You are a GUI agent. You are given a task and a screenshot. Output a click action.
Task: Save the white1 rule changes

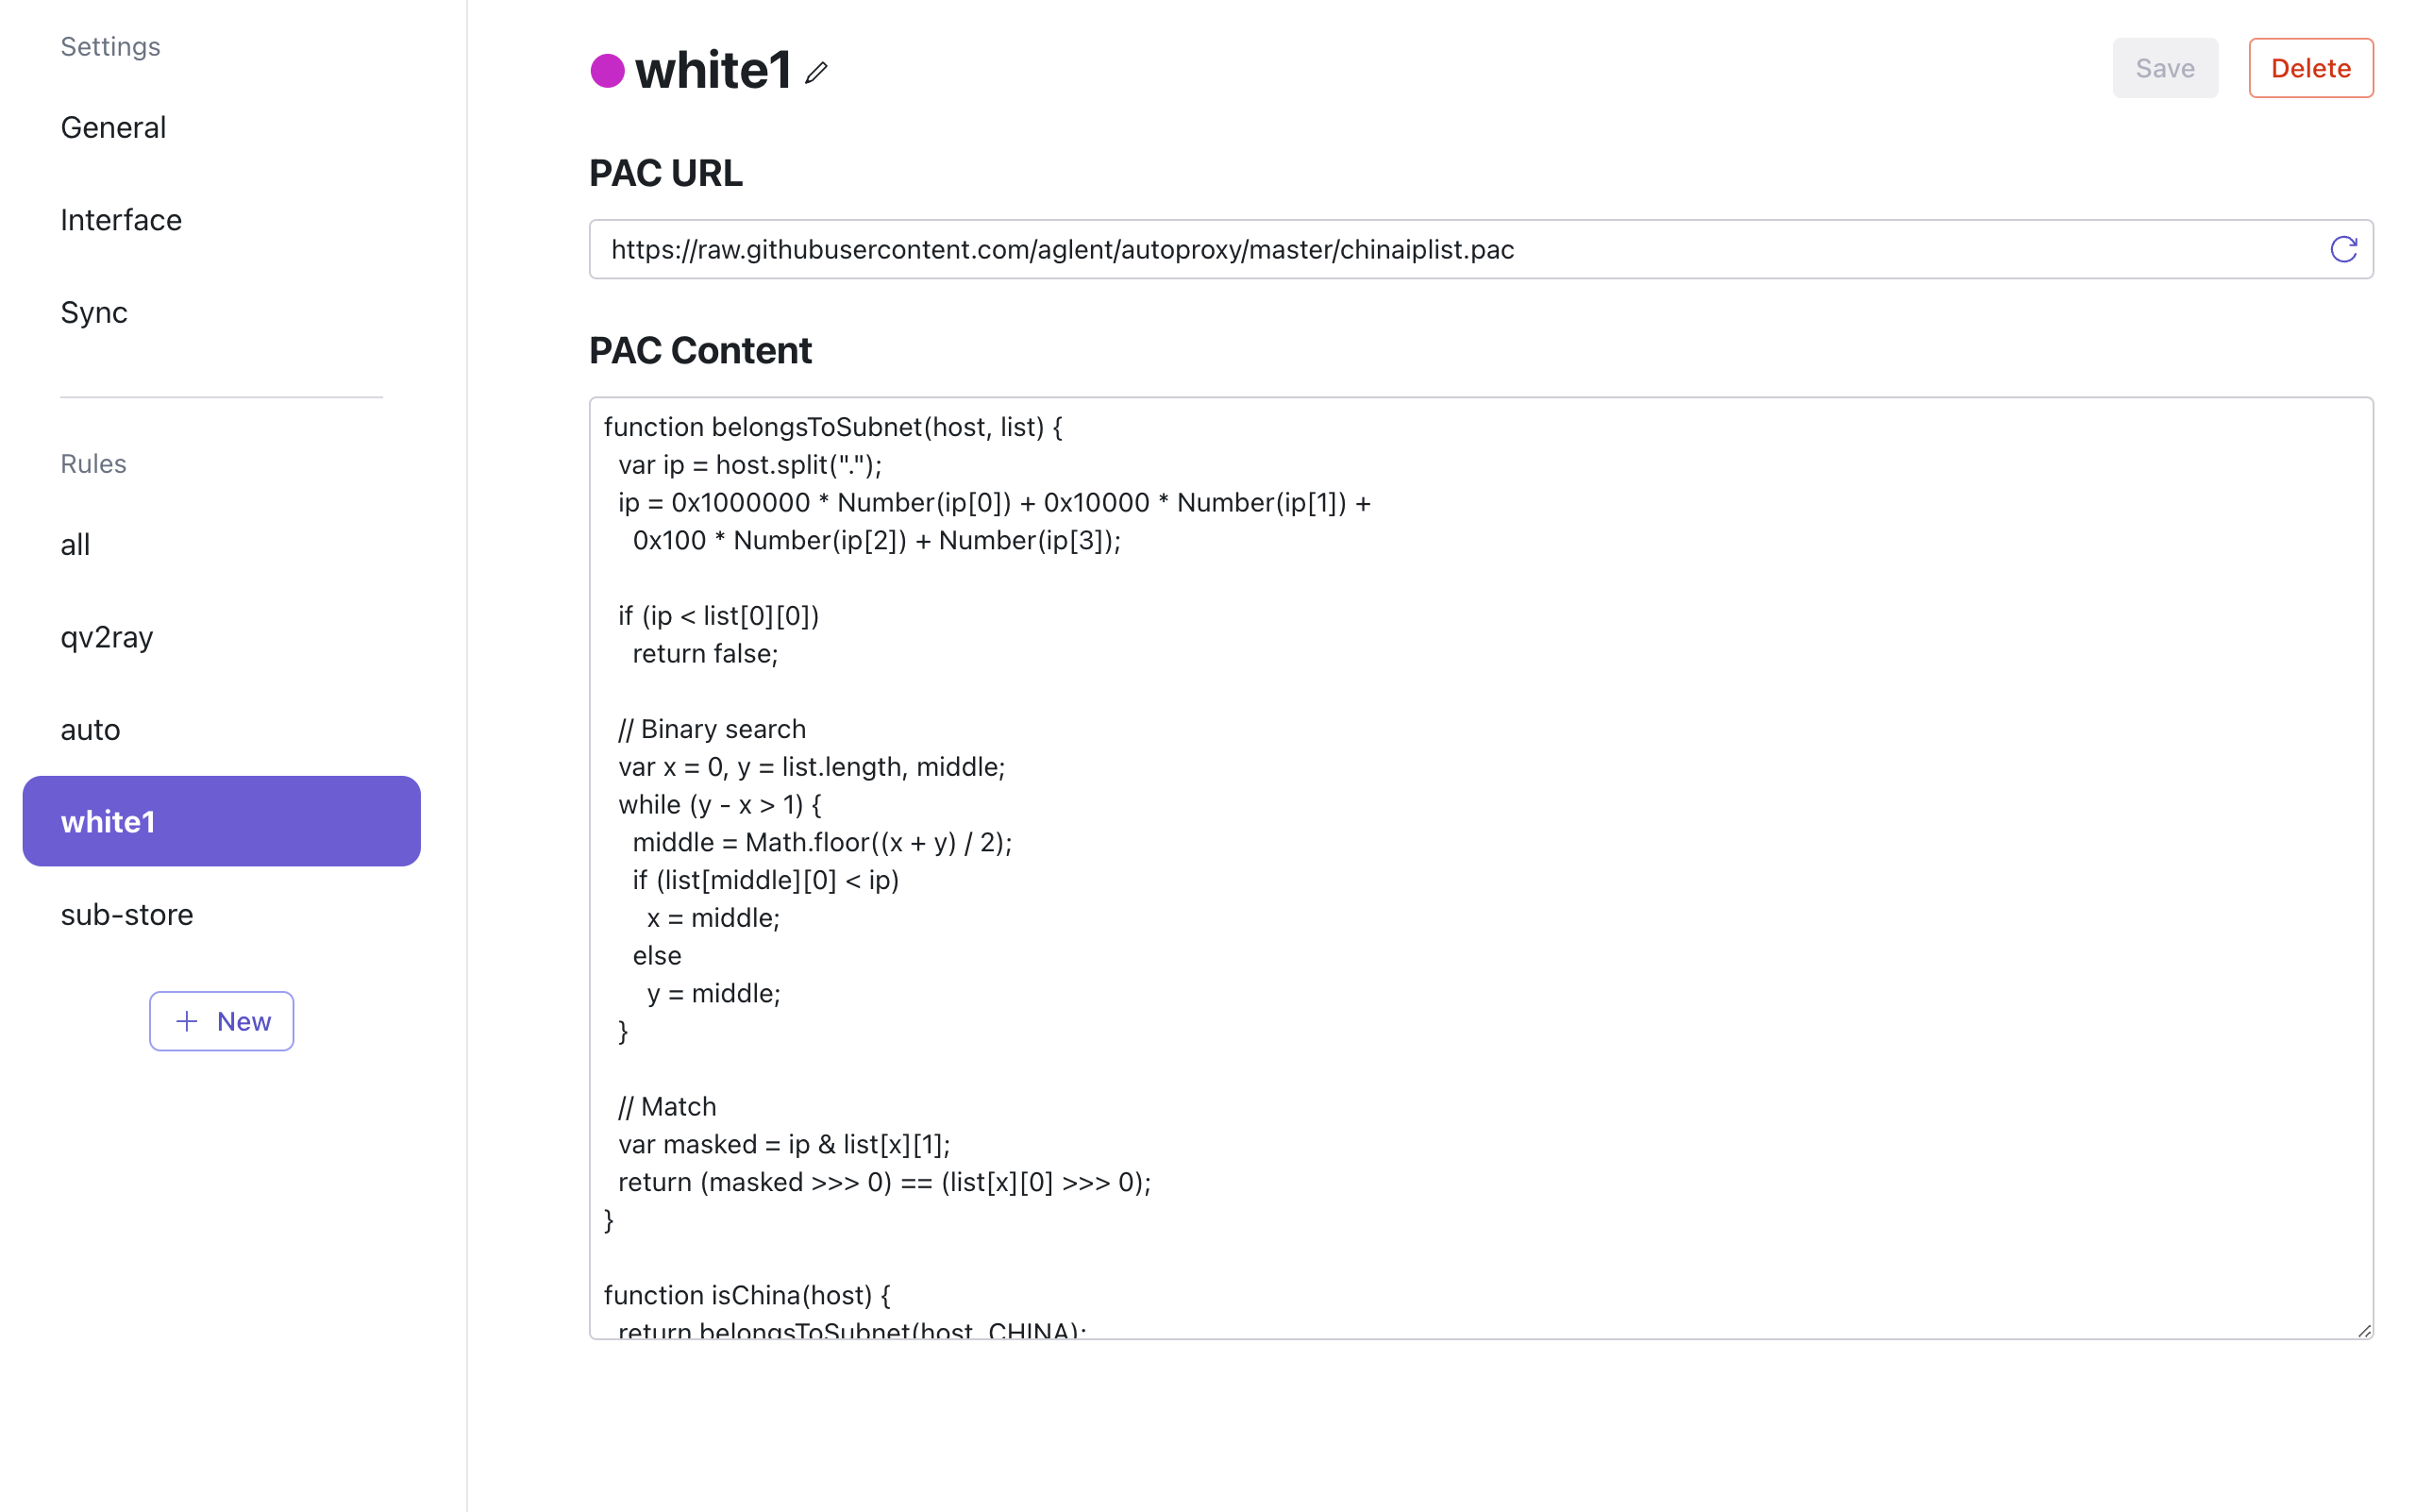[2164, 67]
